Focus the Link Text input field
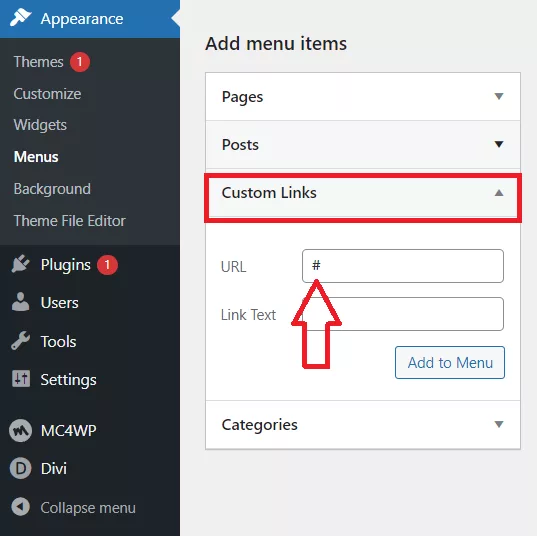 tap(403, 314)
